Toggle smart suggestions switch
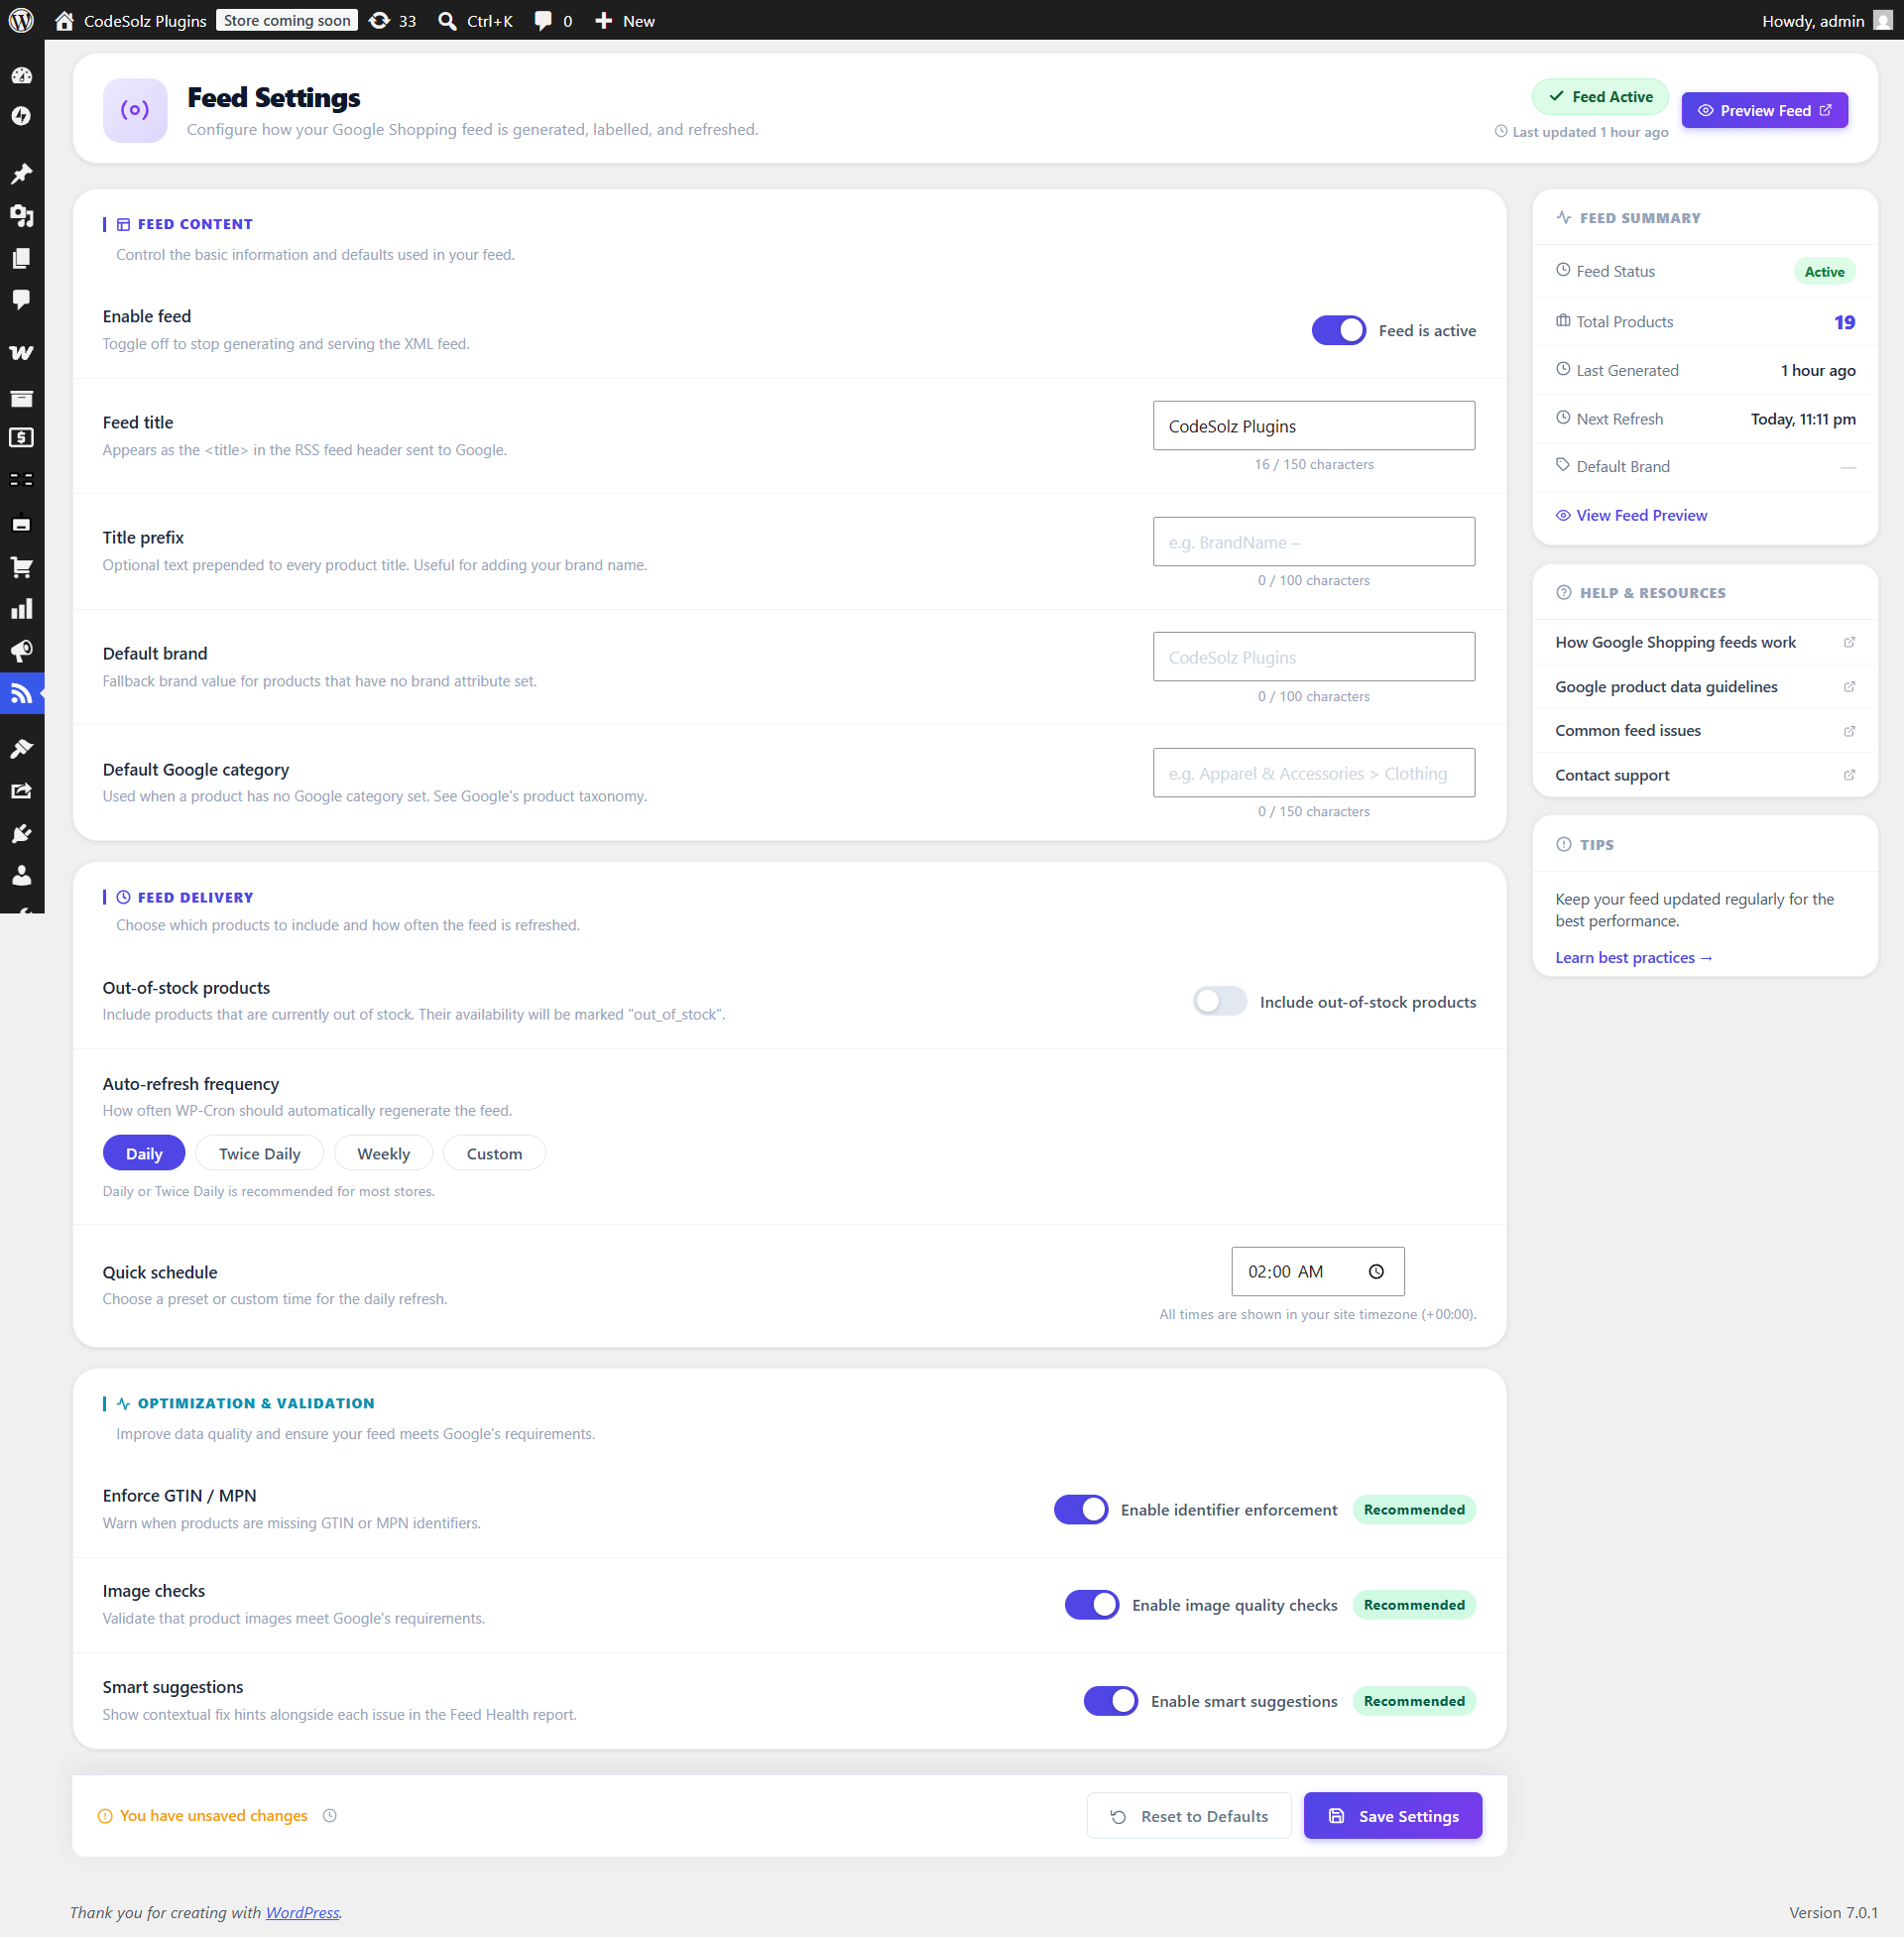Image resolution: width=1904 pixels, height=1938 pixels. [x=1111, y=1701]
